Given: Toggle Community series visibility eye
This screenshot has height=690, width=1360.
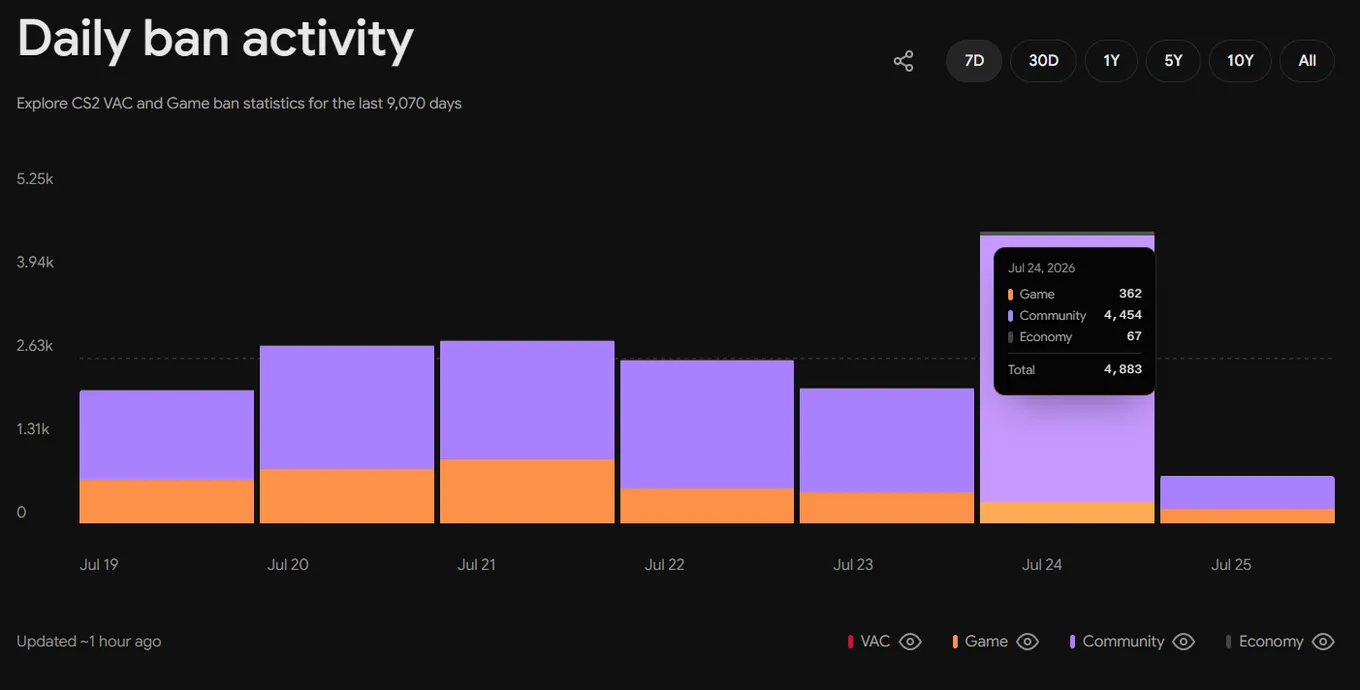Looking at the screenshot, I should click(x=1183, y=642).
